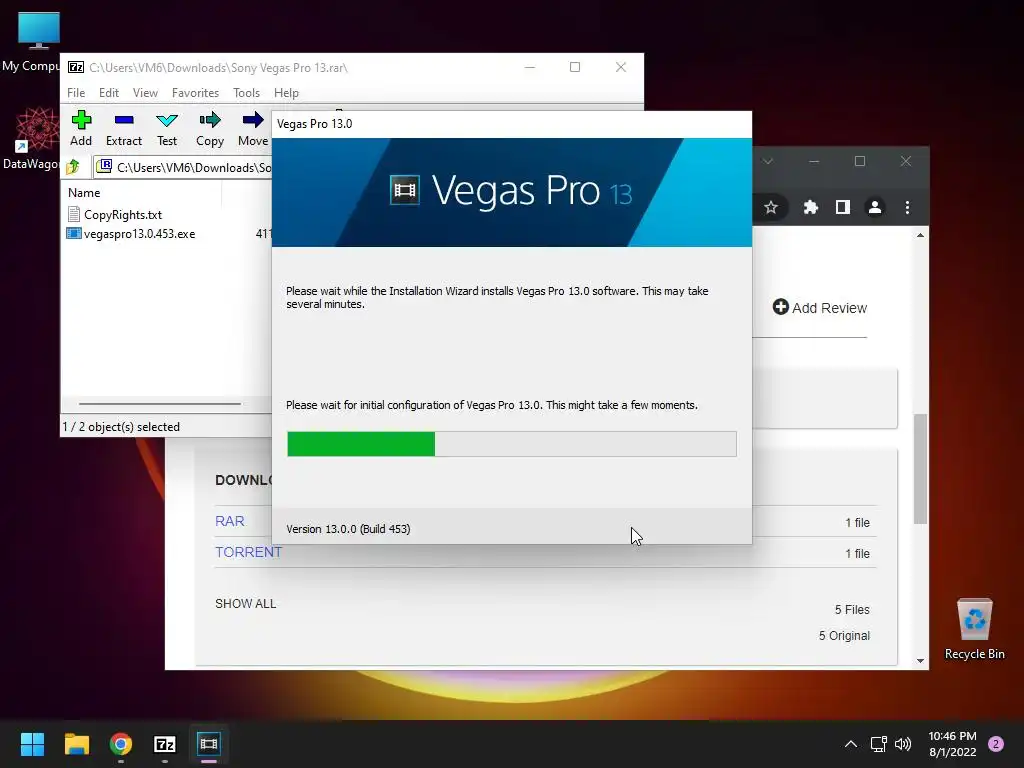Open the Tools menu in 7-Zip

click(x=246, y=93)
